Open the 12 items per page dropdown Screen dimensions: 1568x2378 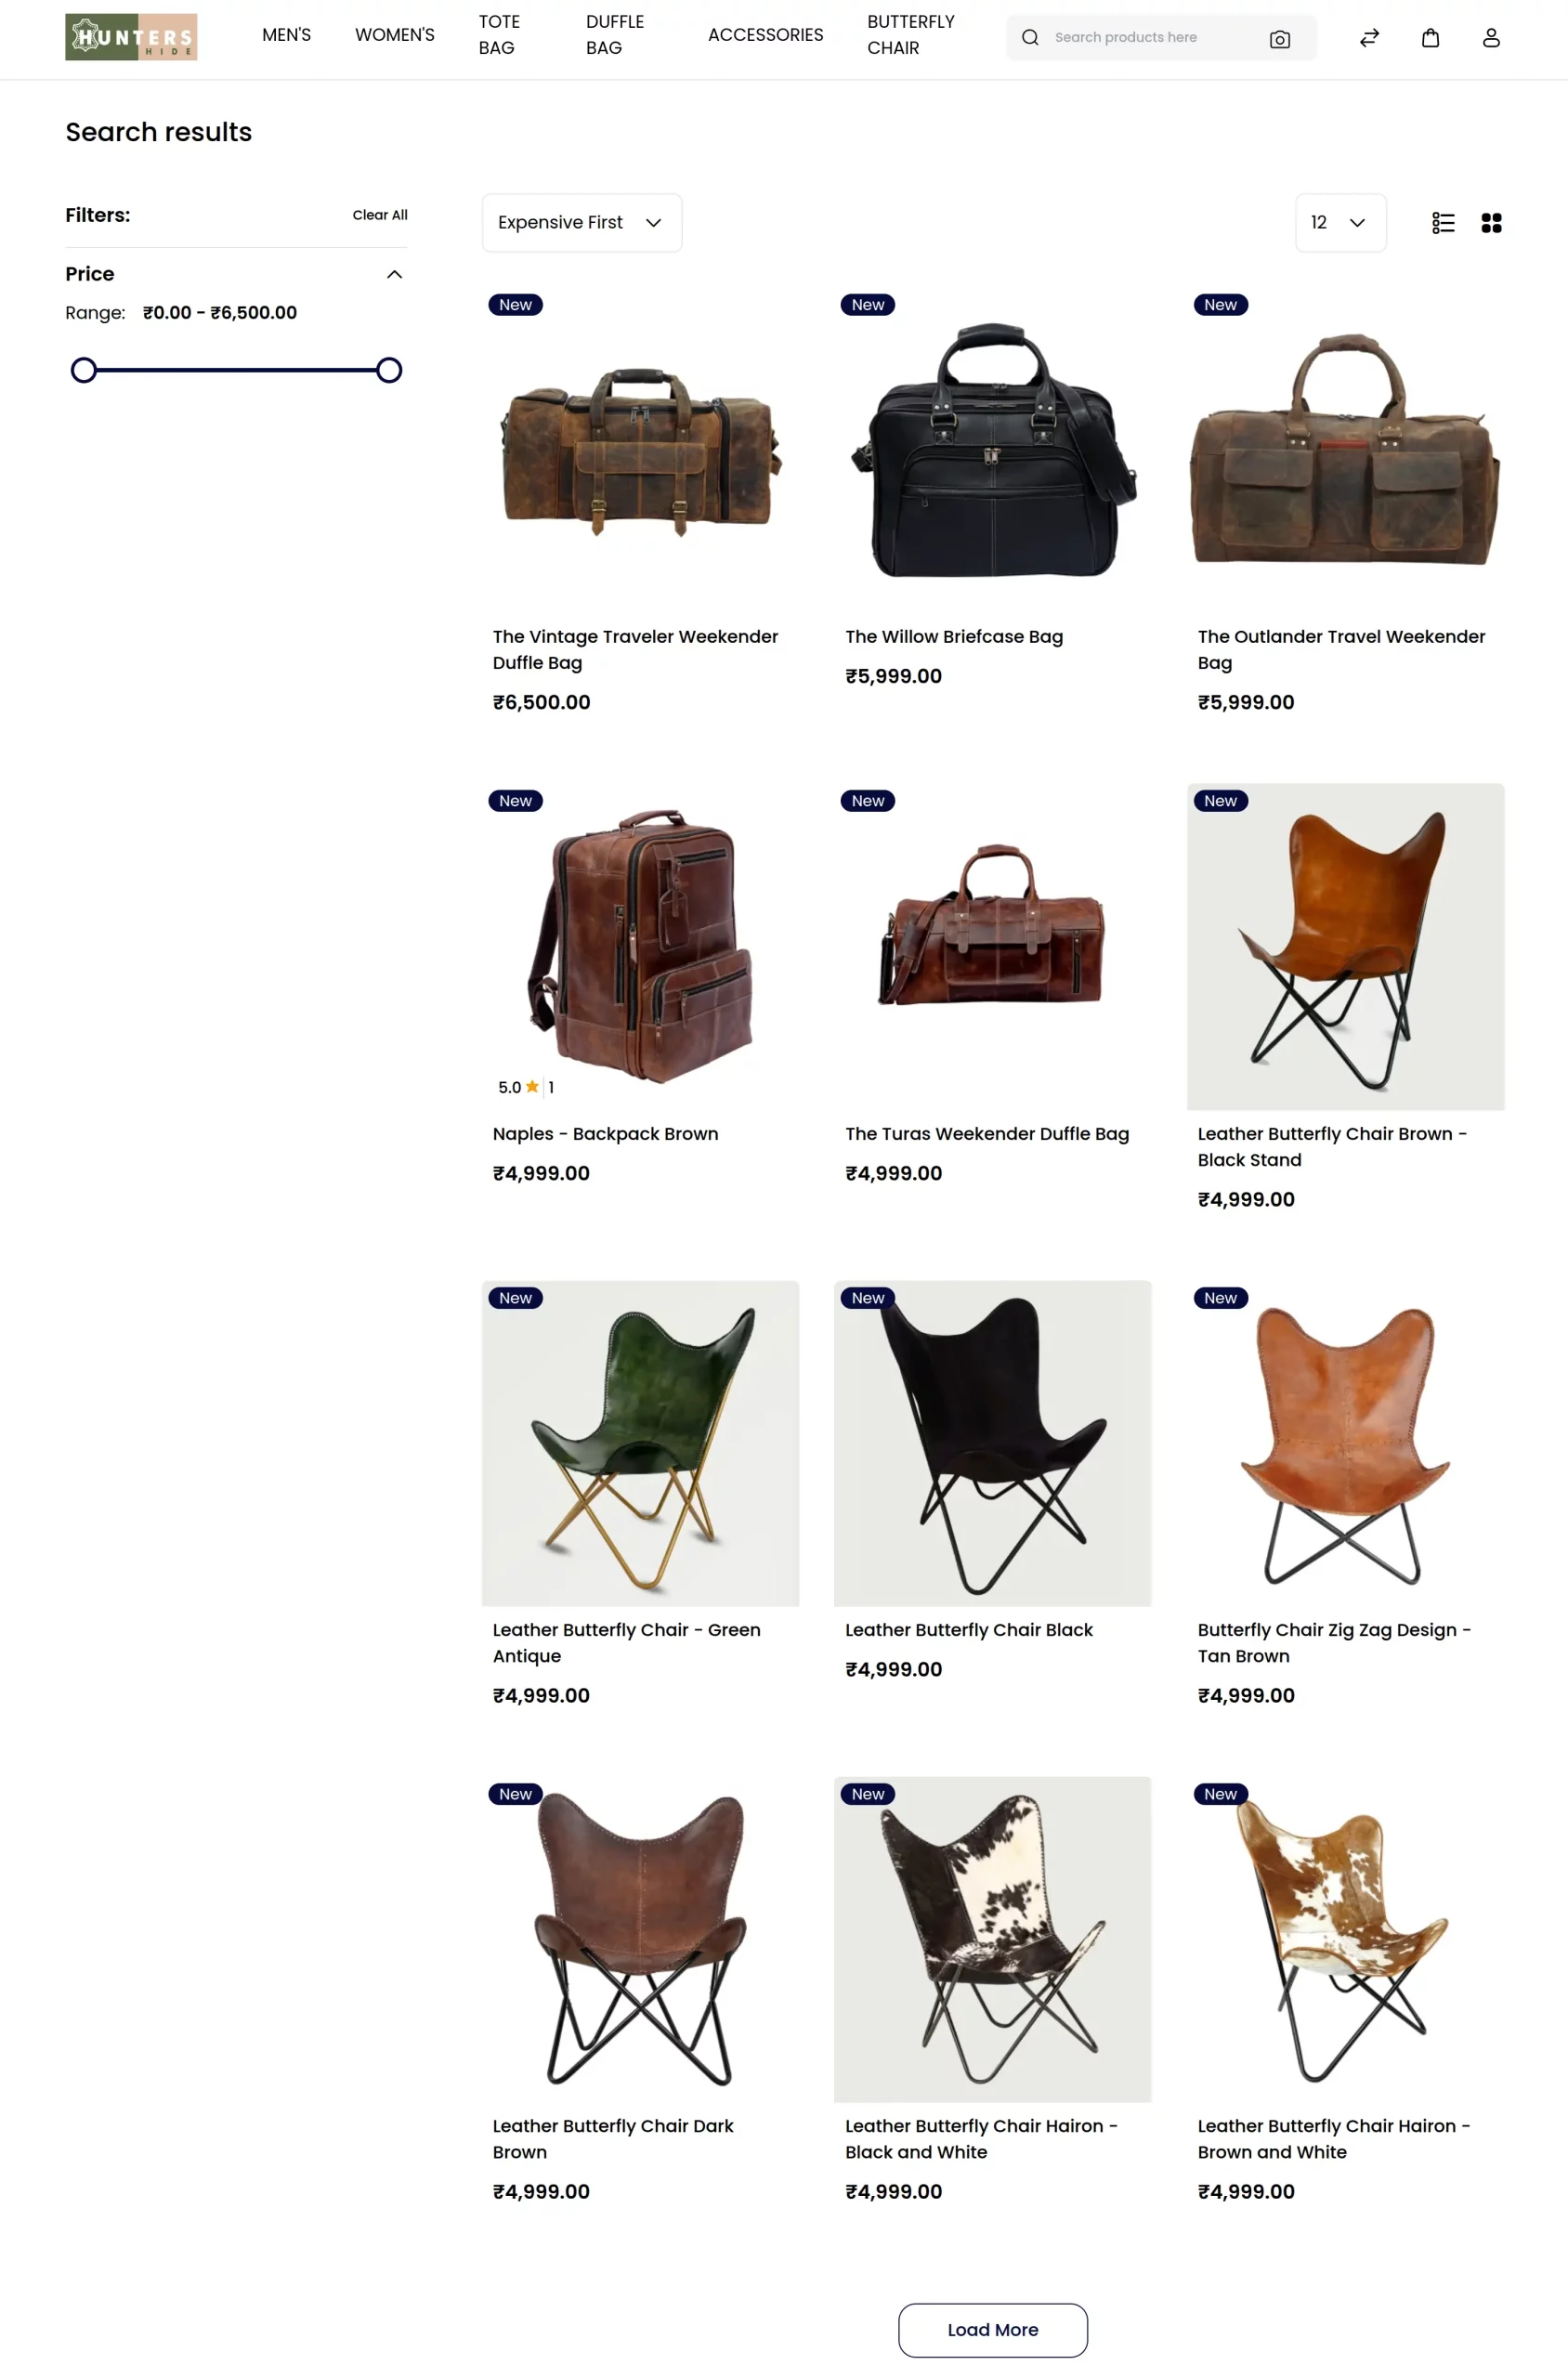pos(1340,223)
